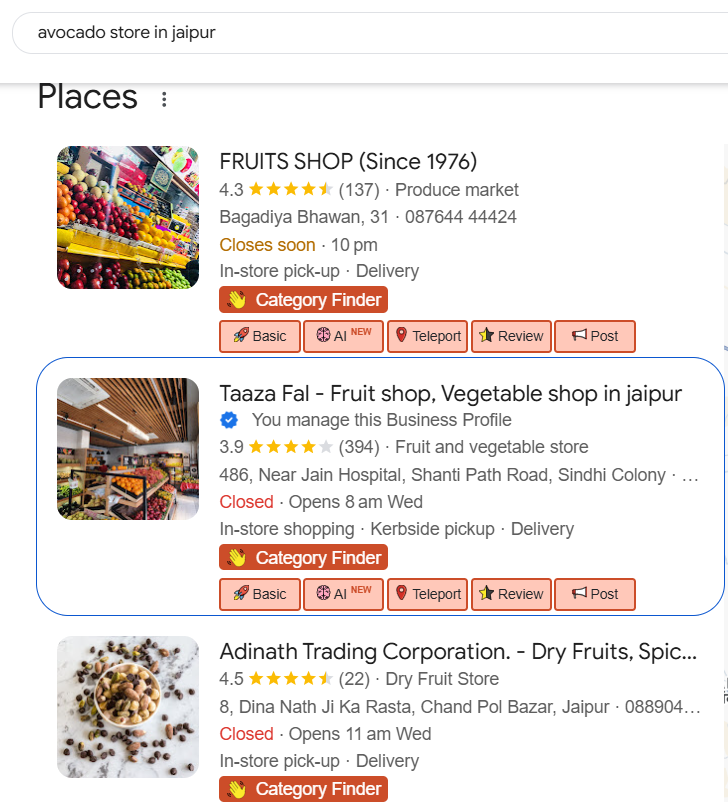Open Category Finder for Adinath Trading Corporation

coord(303,789)
